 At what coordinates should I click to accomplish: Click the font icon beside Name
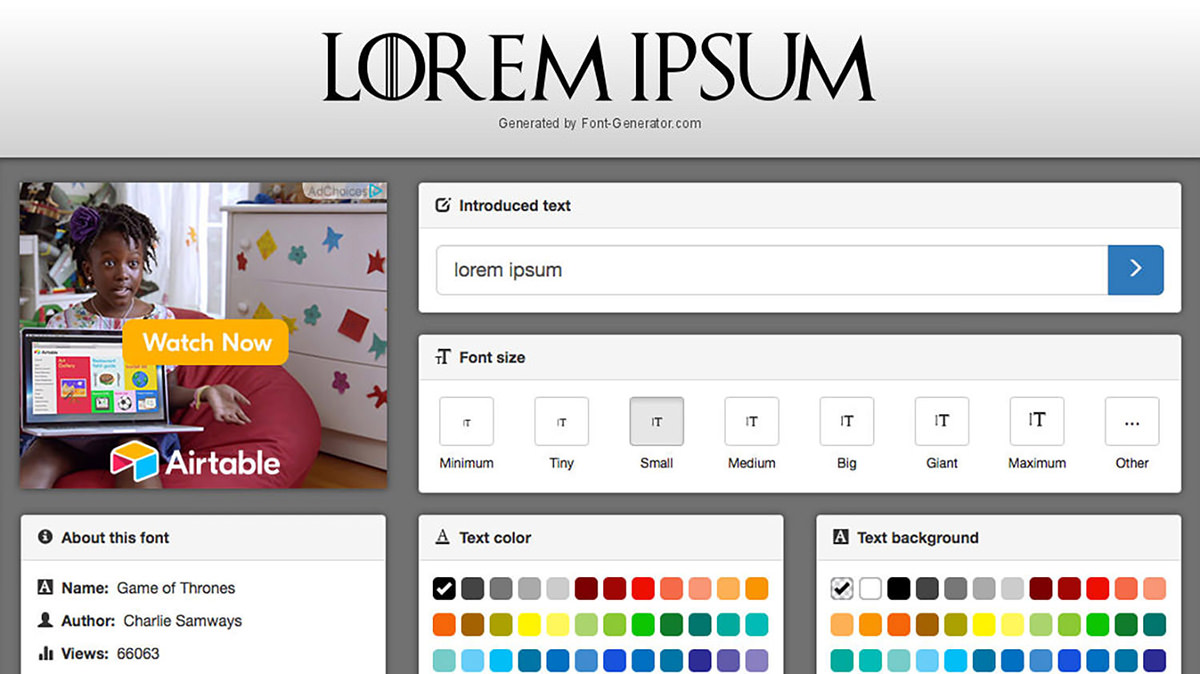(45, 588)
